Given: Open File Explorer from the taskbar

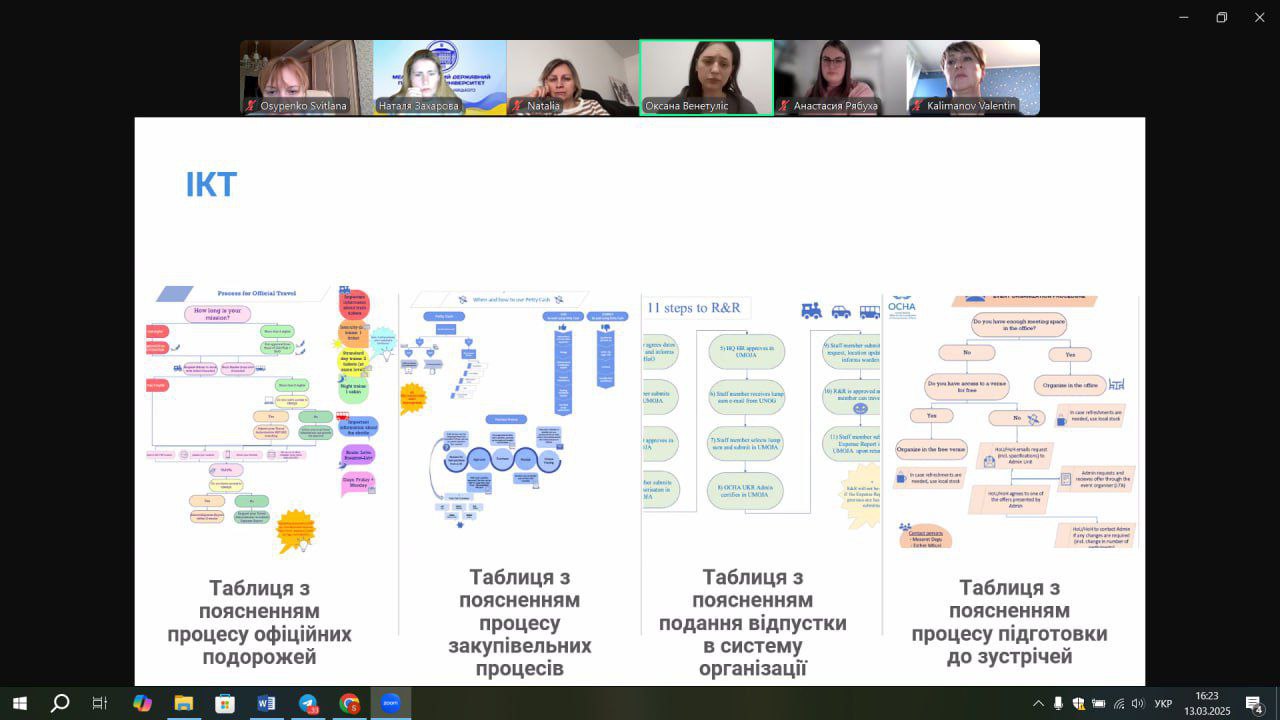Looking at the screenshot, I should click(x=183, y=703).
